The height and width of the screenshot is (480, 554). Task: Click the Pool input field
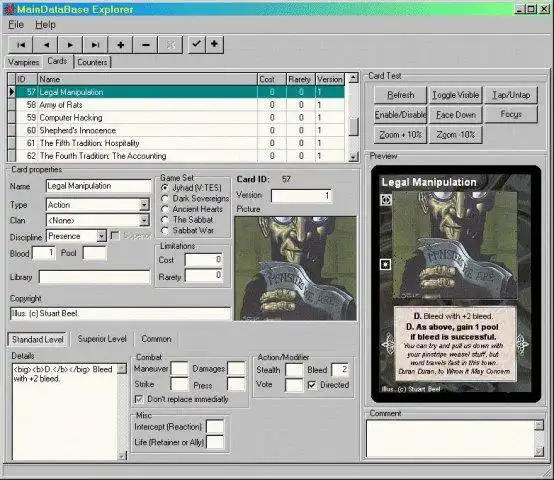tap(95, 253)
